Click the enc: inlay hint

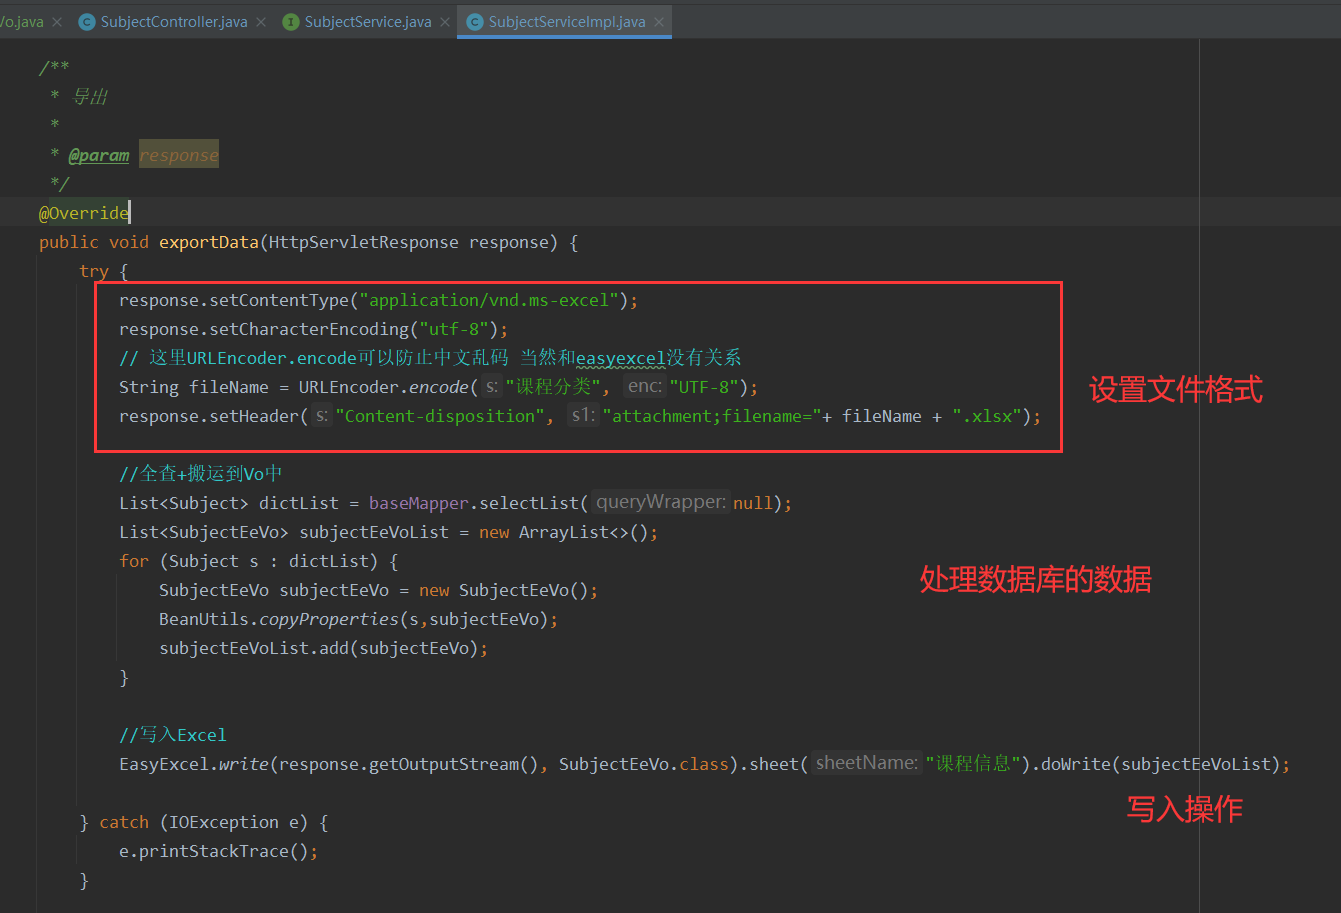tap(645, 387)
